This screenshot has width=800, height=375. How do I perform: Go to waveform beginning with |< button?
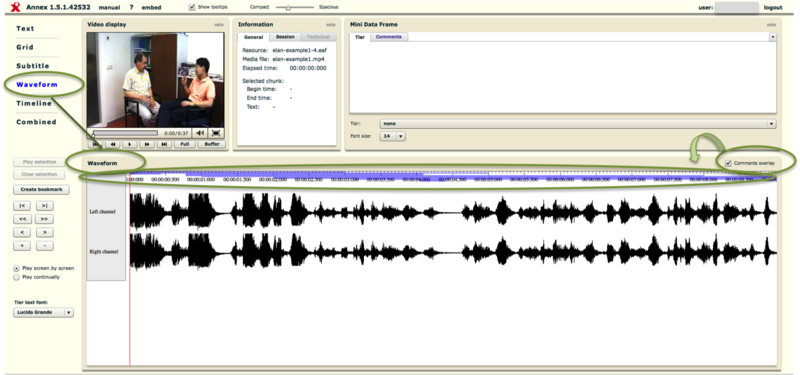click(x=22, y=206)
